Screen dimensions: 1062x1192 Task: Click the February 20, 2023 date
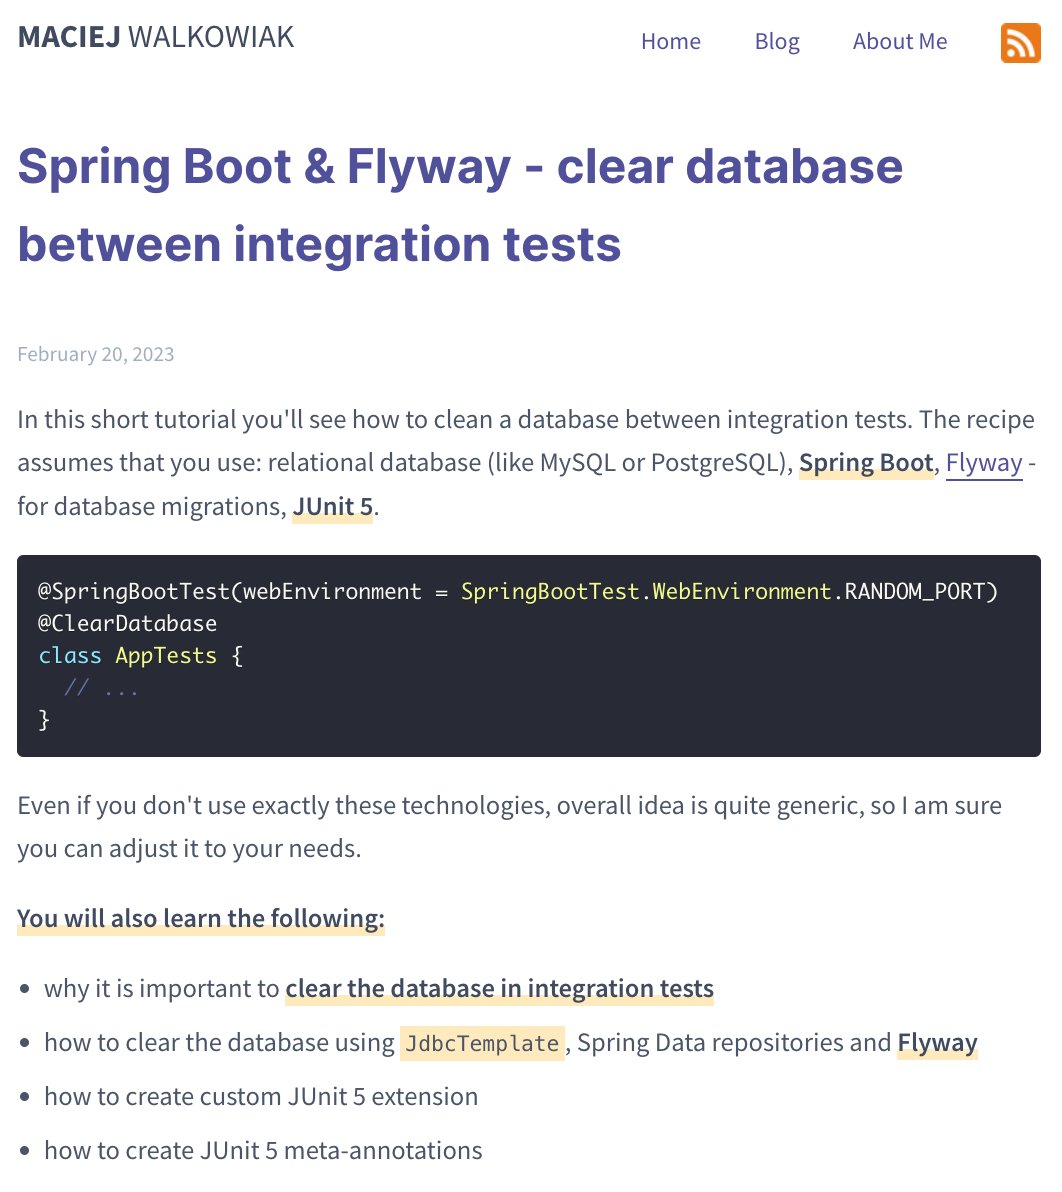click(96, 354)
